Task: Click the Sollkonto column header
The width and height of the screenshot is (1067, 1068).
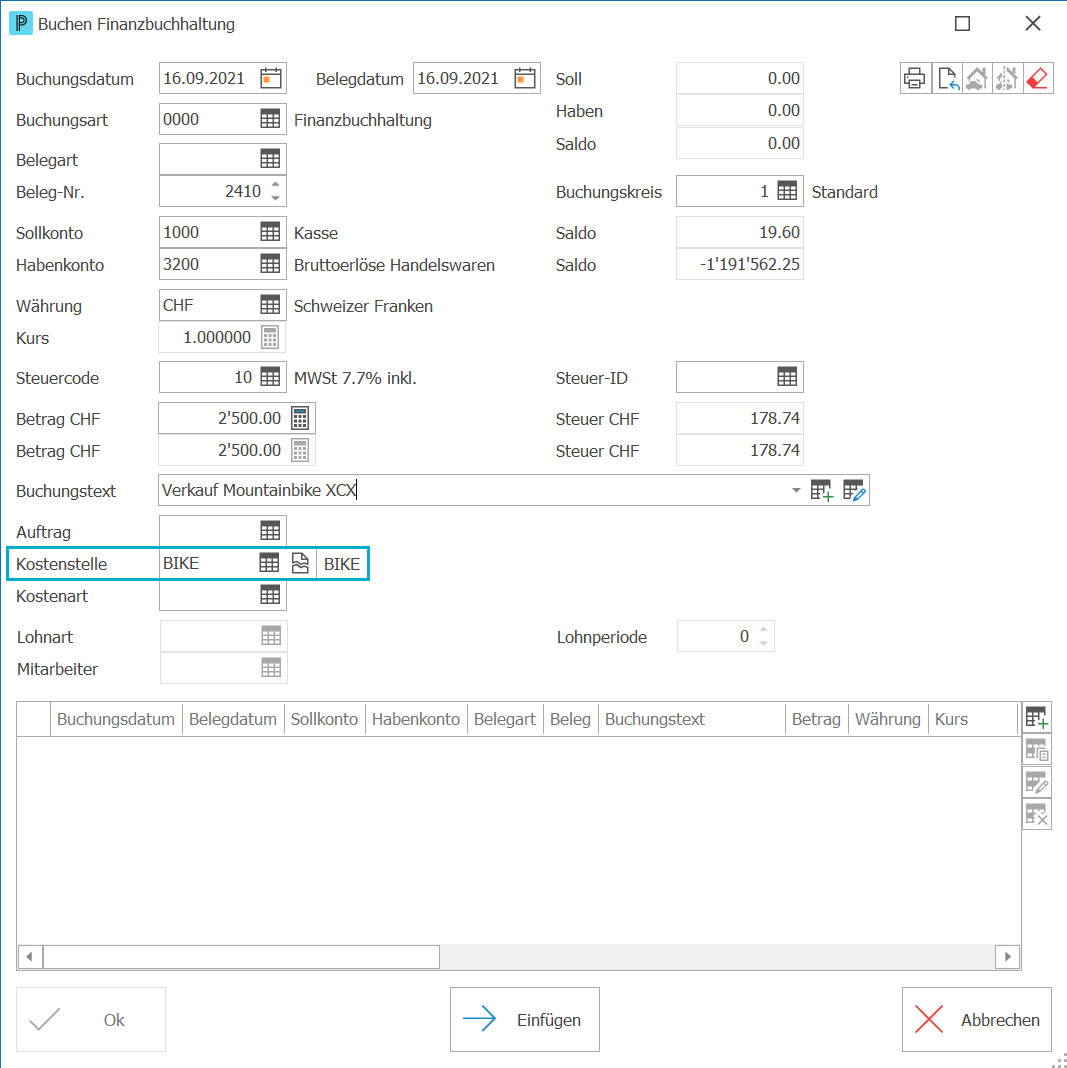Action: coord(325,719)
